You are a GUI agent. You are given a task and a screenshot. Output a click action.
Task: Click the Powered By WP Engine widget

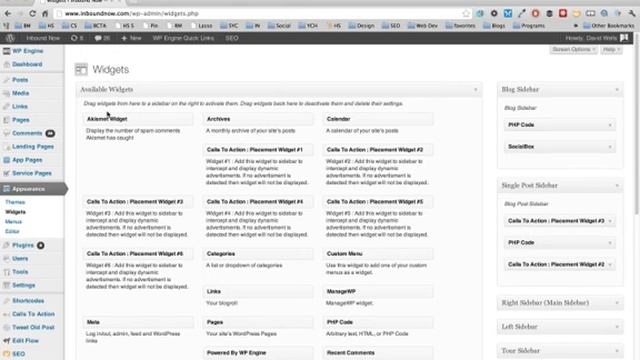[x=258, y=353]
